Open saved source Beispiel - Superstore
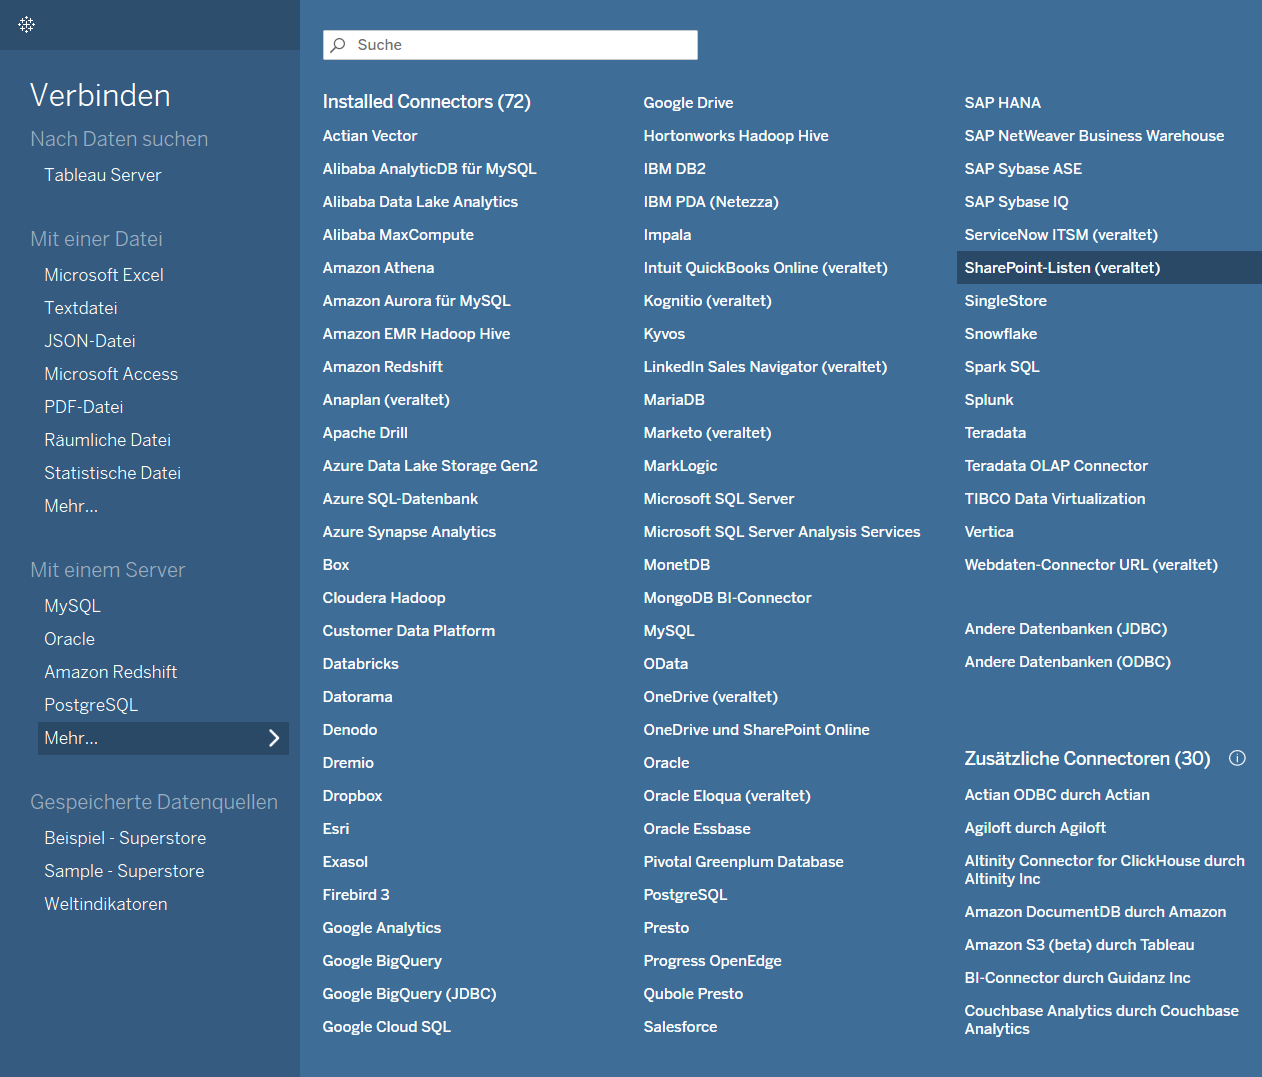The image size is (1262, 1077). pyautogui.click(x=125, y=838)
